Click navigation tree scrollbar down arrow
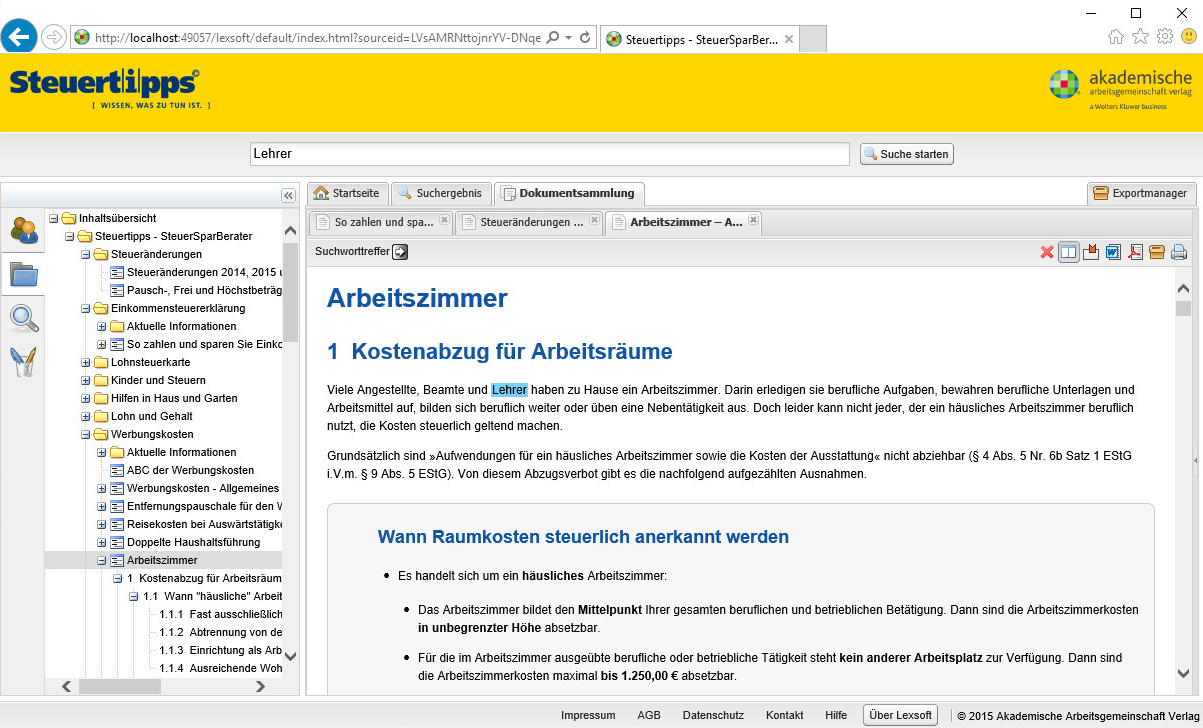 click(x=291, y=657)
